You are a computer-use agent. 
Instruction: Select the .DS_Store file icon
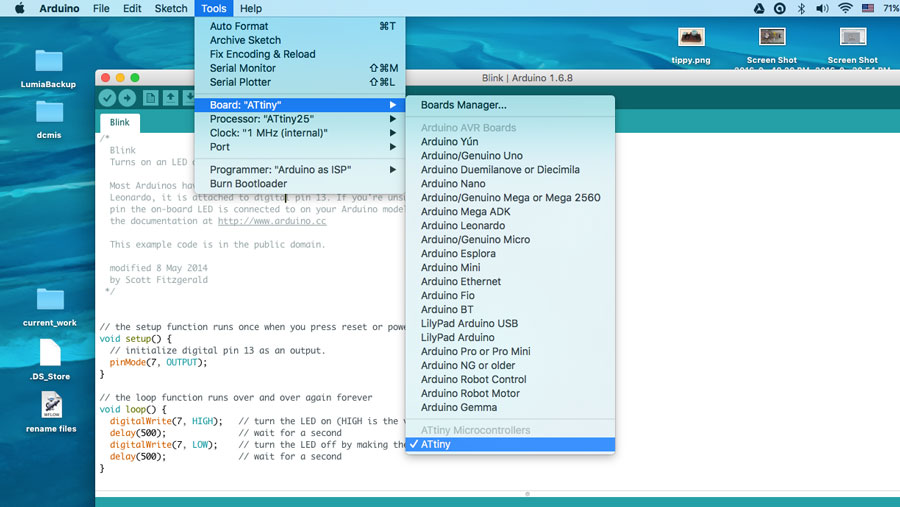50,352
